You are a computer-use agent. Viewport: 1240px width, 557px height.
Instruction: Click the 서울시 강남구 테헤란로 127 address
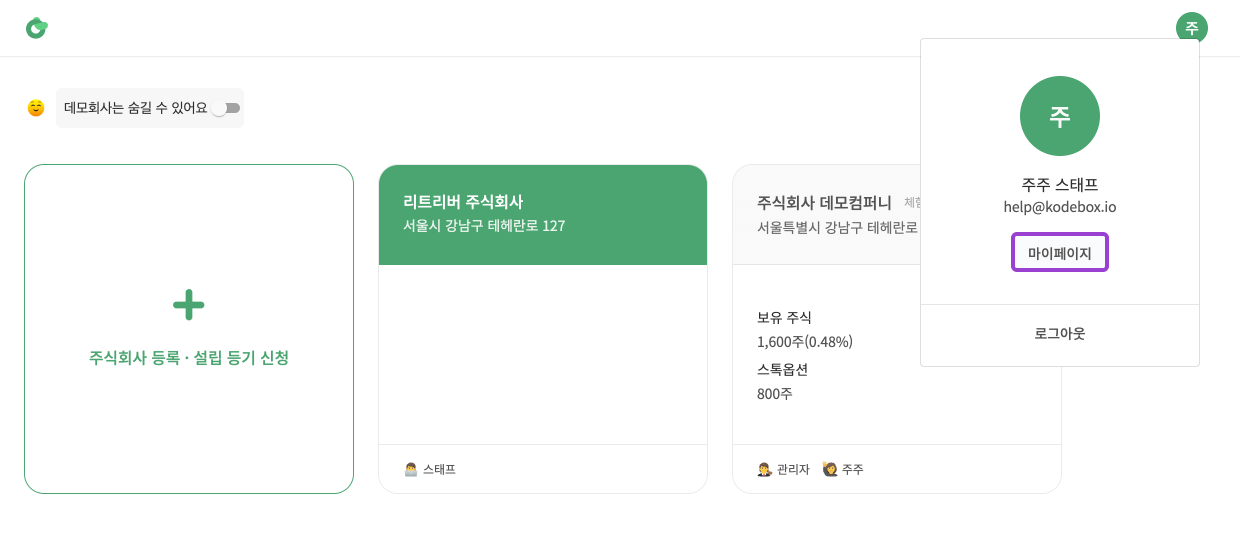(484, 226)
